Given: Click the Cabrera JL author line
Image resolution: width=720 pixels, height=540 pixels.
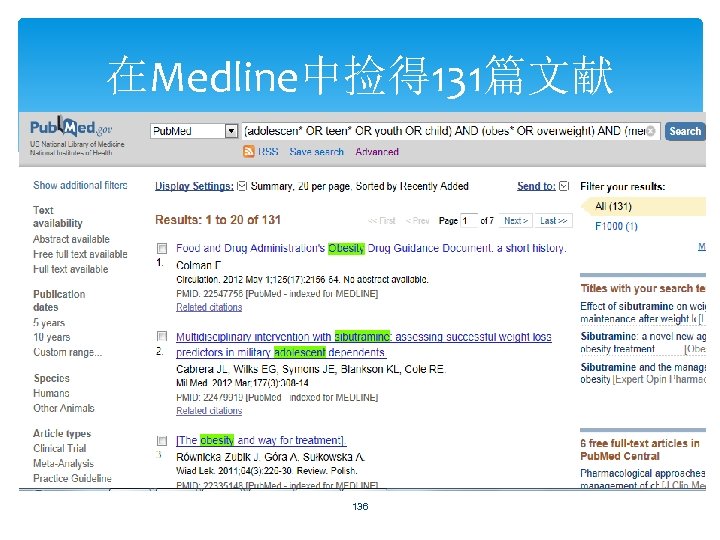Looking at the screenshot, I should pyautogui.click(x=311, y=369).
